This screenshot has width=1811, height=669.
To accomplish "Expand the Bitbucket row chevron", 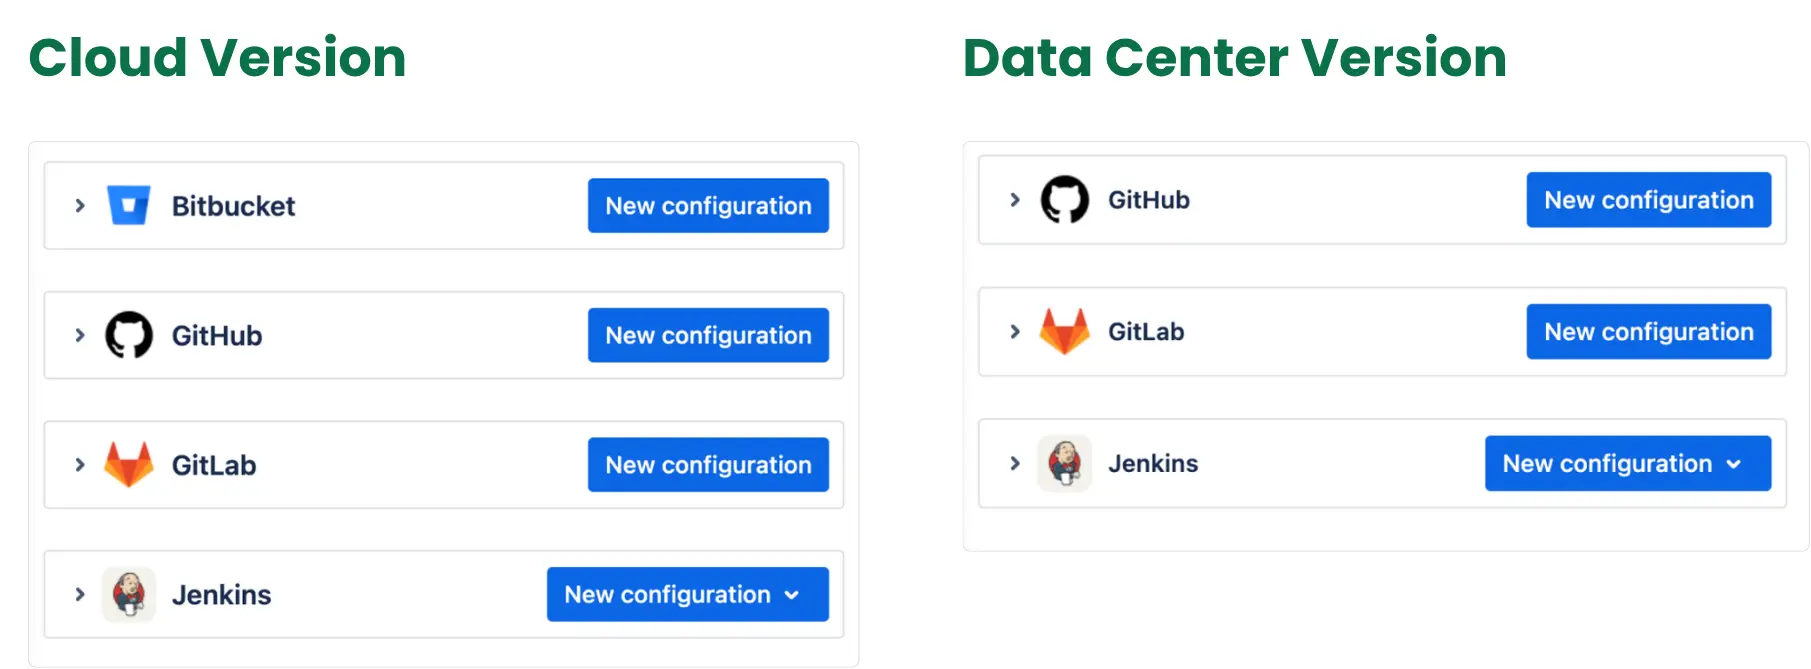I will 80,205.
